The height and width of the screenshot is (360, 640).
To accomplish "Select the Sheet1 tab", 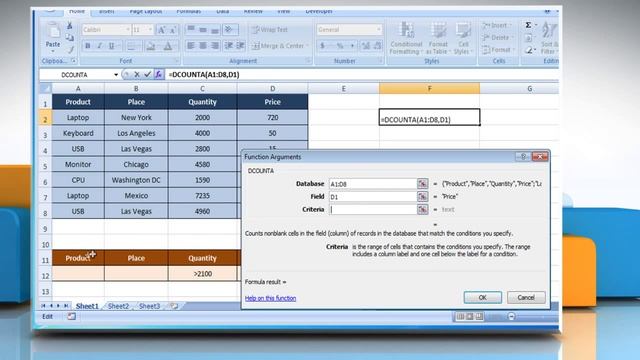I will coord(87,306).
